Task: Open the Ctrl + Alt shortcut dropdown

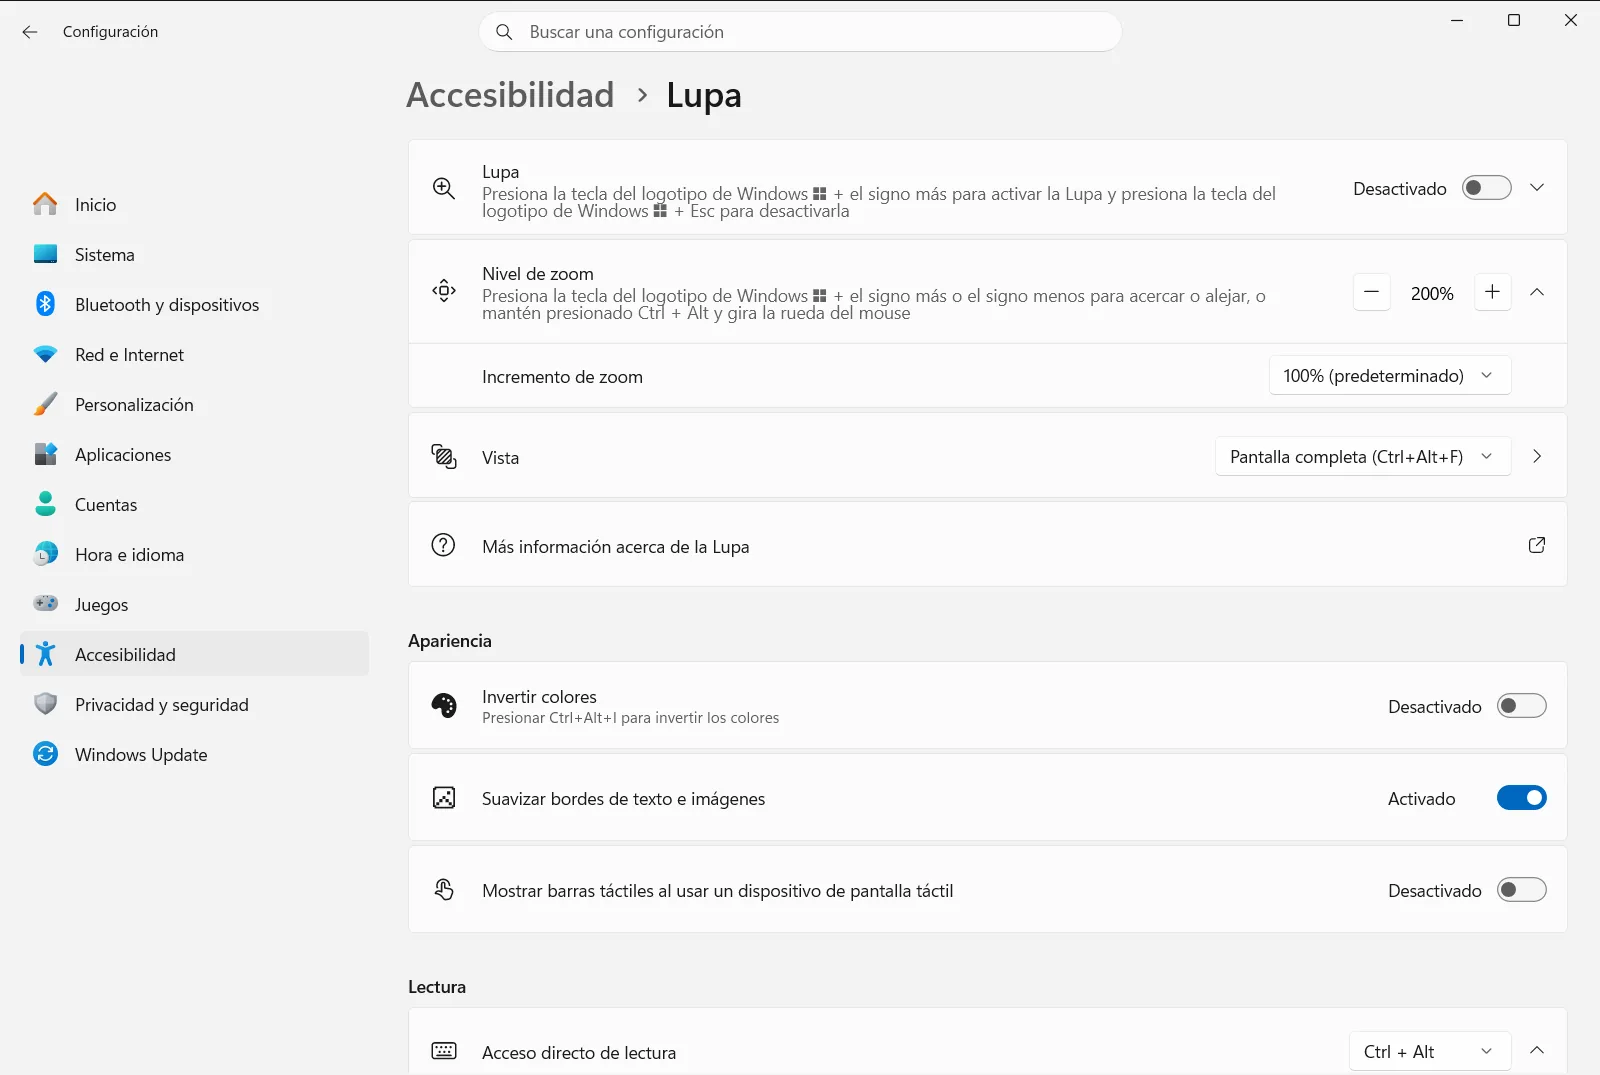Action: coord(1430,1052)
